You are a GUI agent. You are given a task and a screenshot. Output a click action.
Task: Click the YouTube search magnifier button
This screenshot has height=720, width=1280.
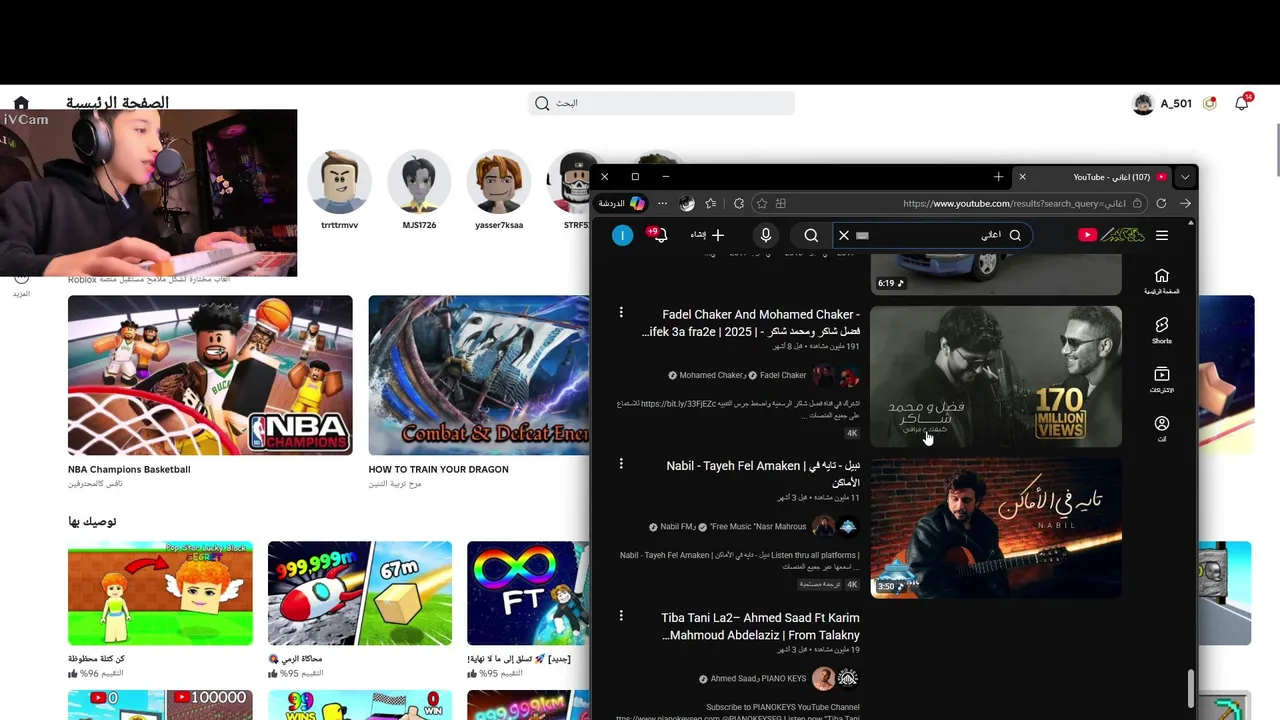811,235
